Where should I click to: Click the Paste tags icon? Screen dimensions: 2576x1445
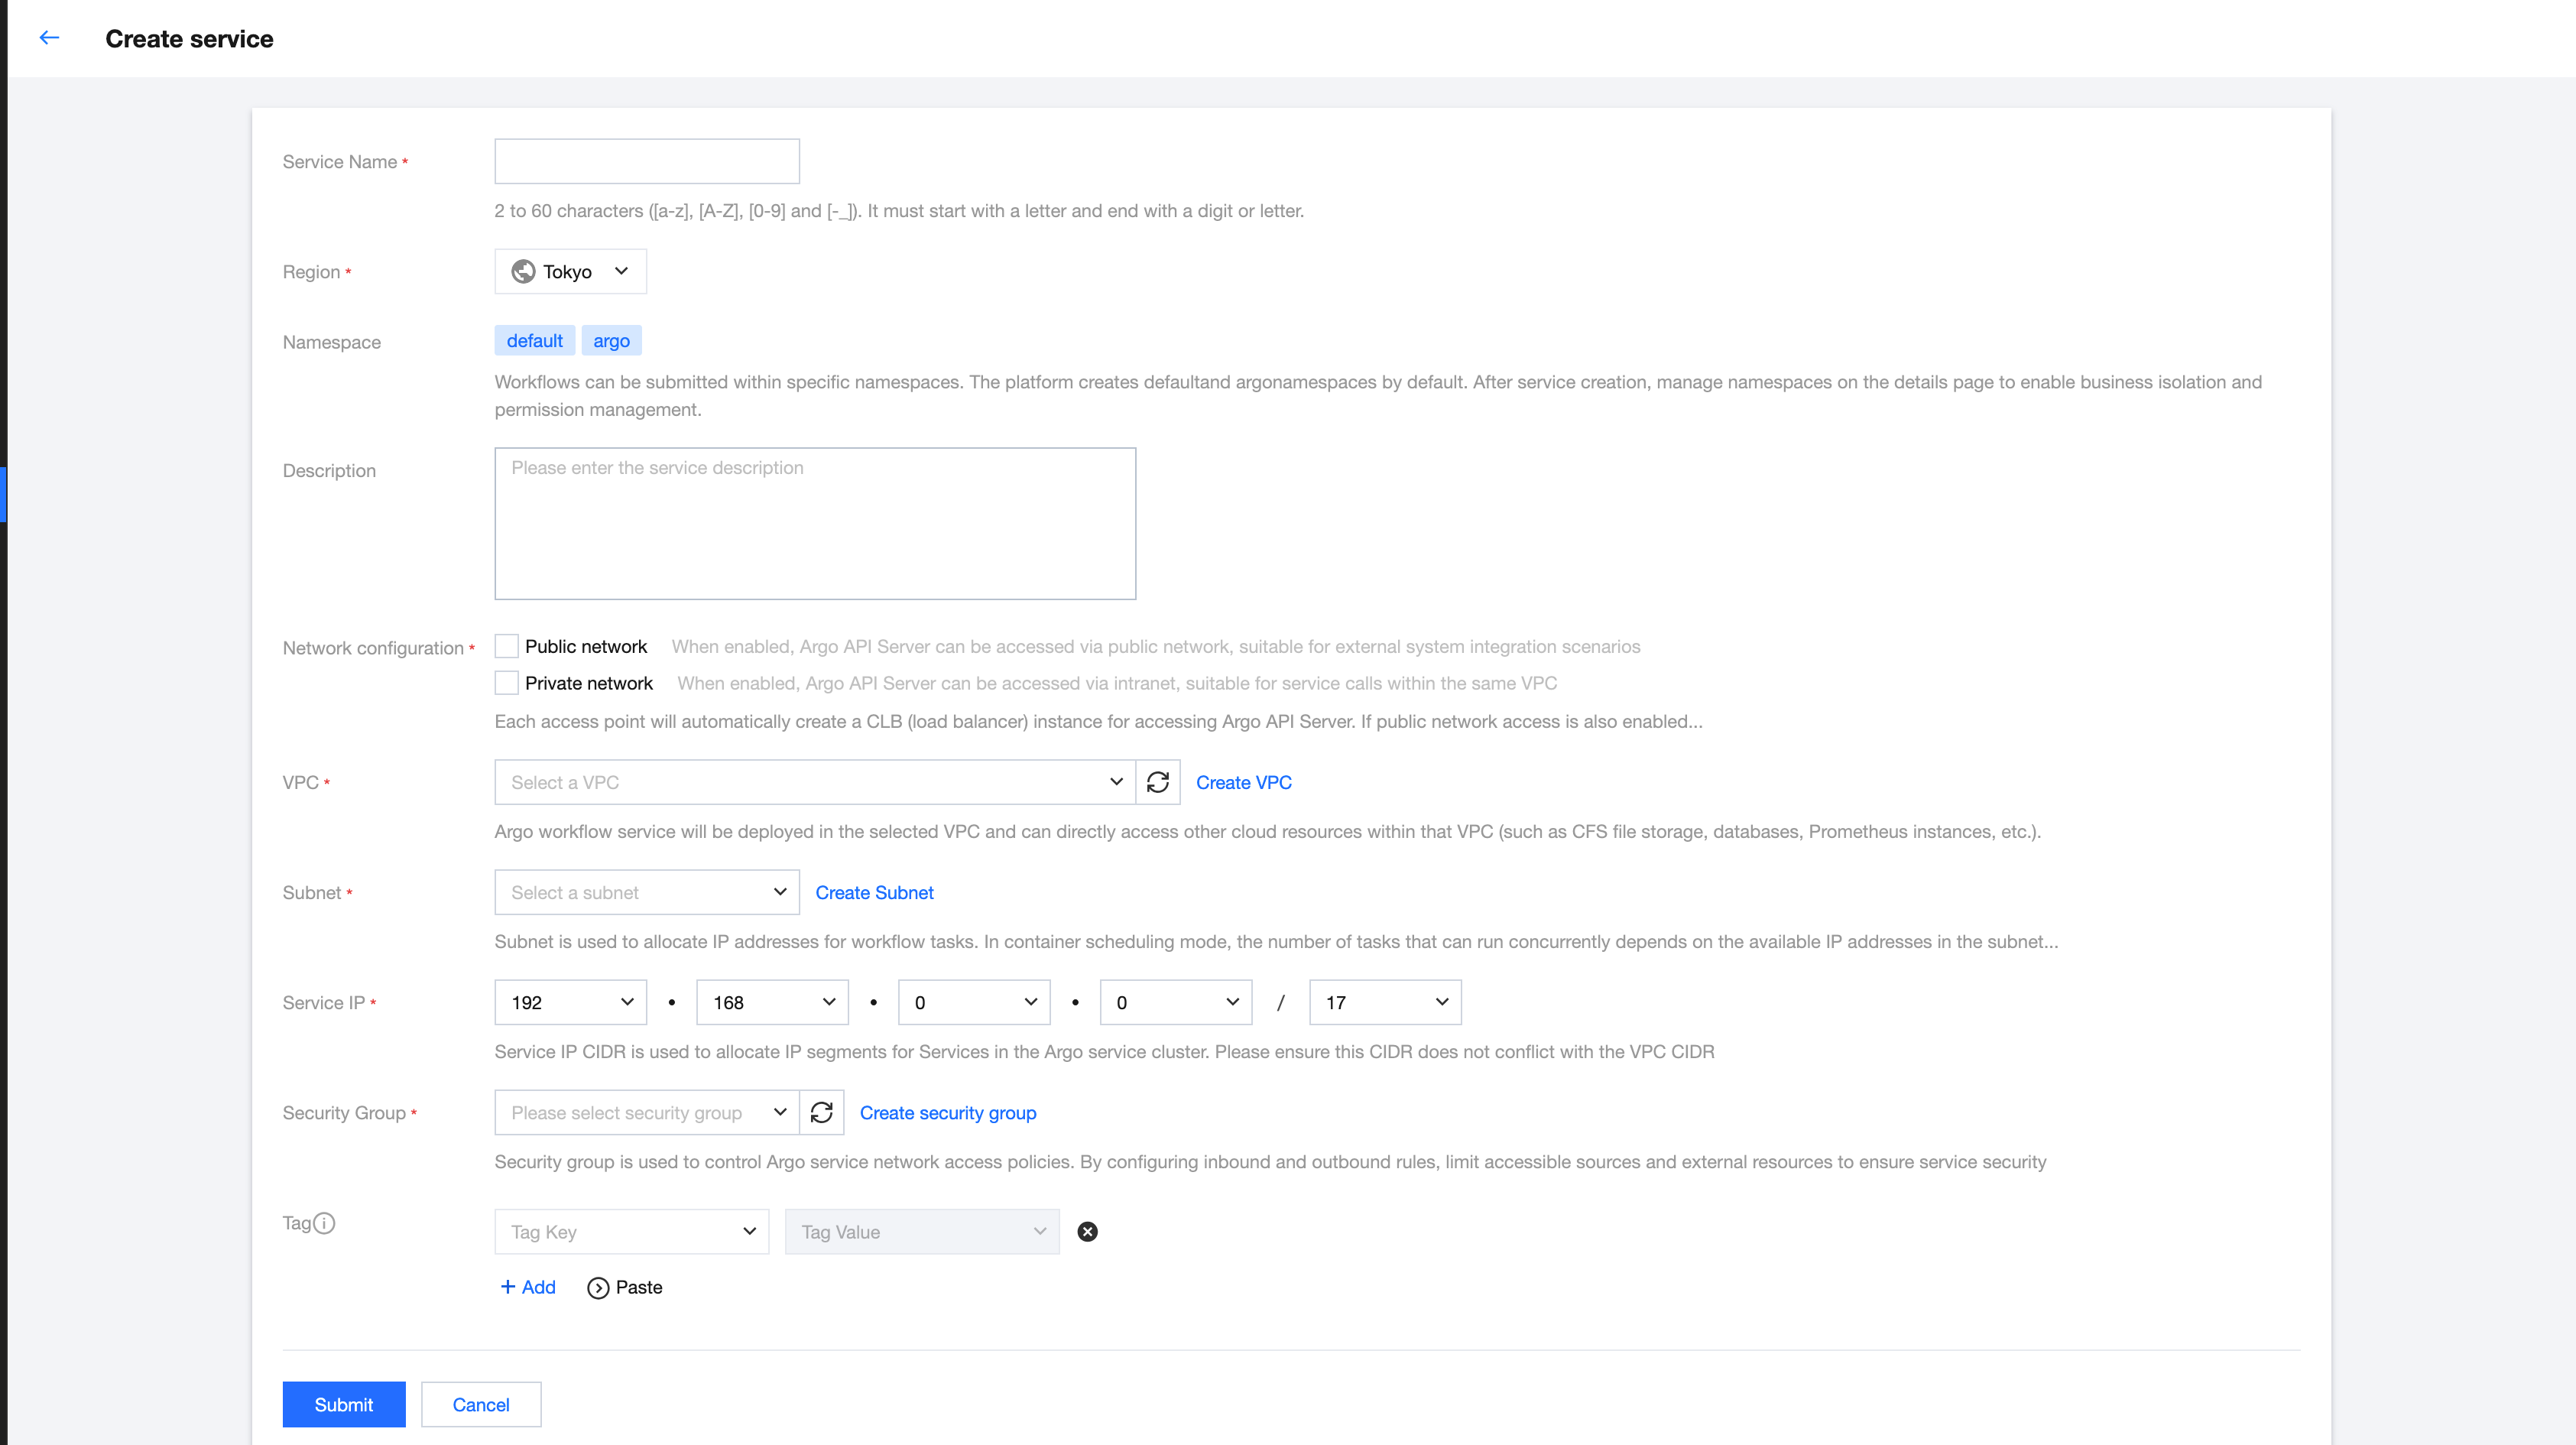tap(598, 1288)
